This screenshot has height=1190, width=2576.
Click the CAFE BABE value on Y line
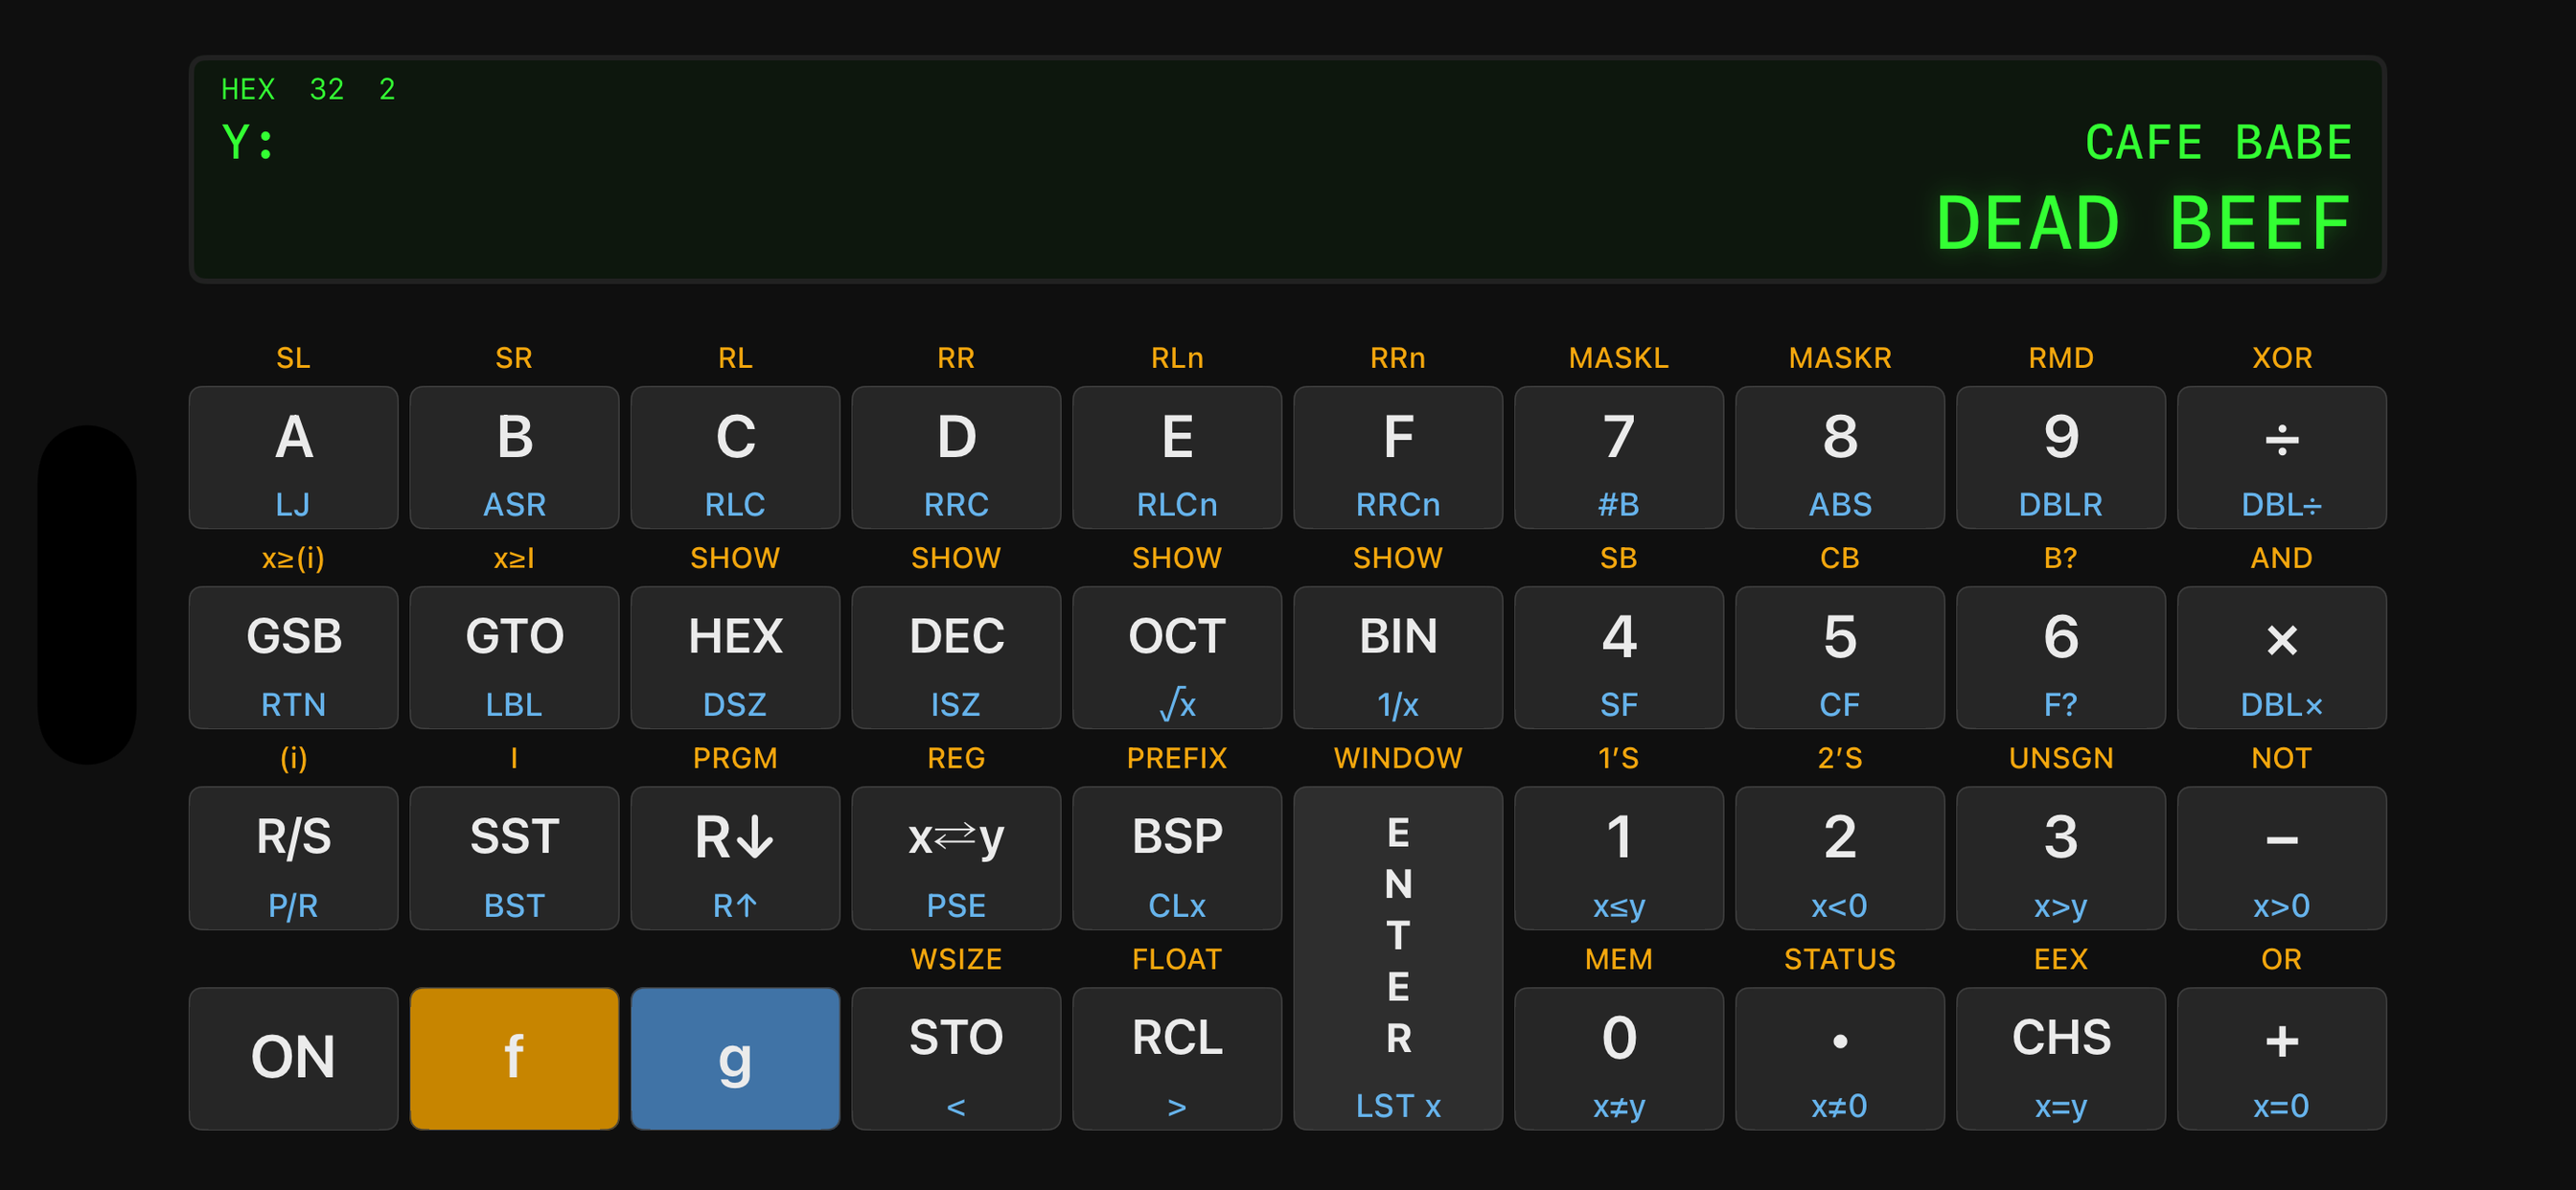click(2219, 142)
